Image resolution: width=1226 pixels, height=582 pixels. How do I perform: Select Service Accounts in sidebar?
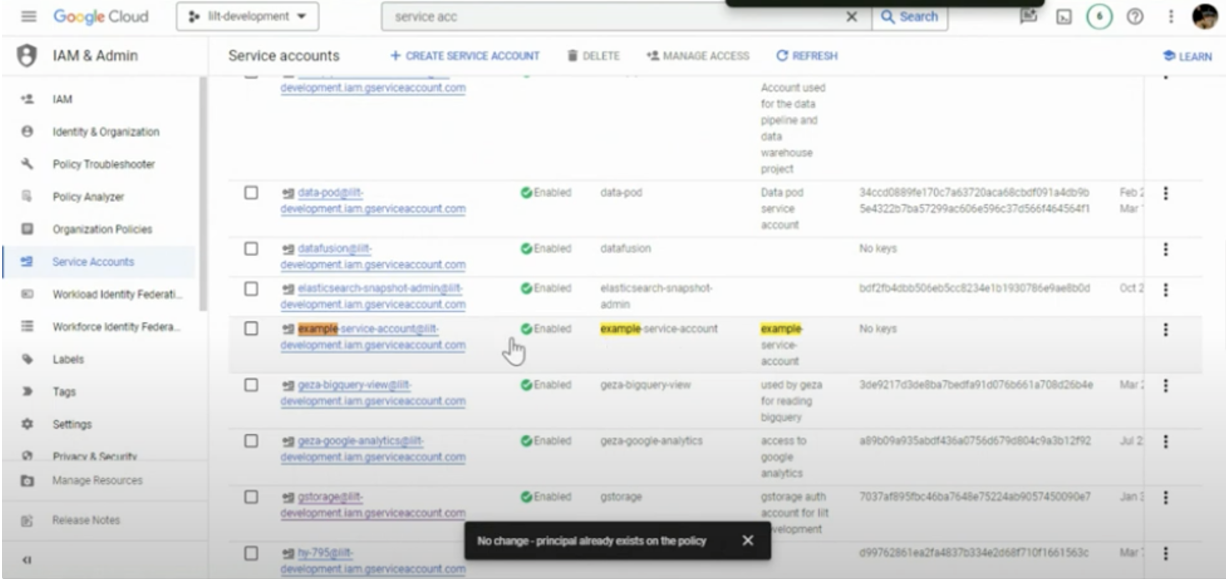(93, 262)
